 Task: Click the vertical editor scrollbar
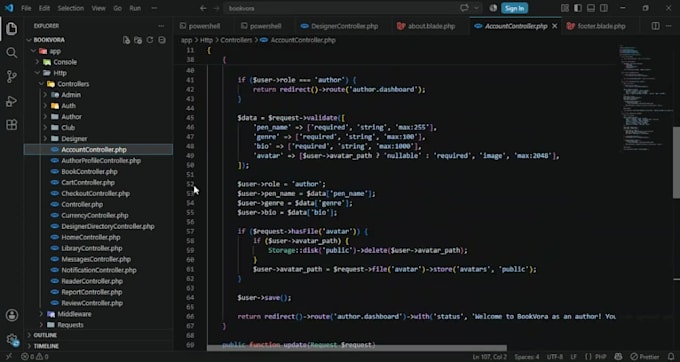pyautogui.click(x=676, y=162)
